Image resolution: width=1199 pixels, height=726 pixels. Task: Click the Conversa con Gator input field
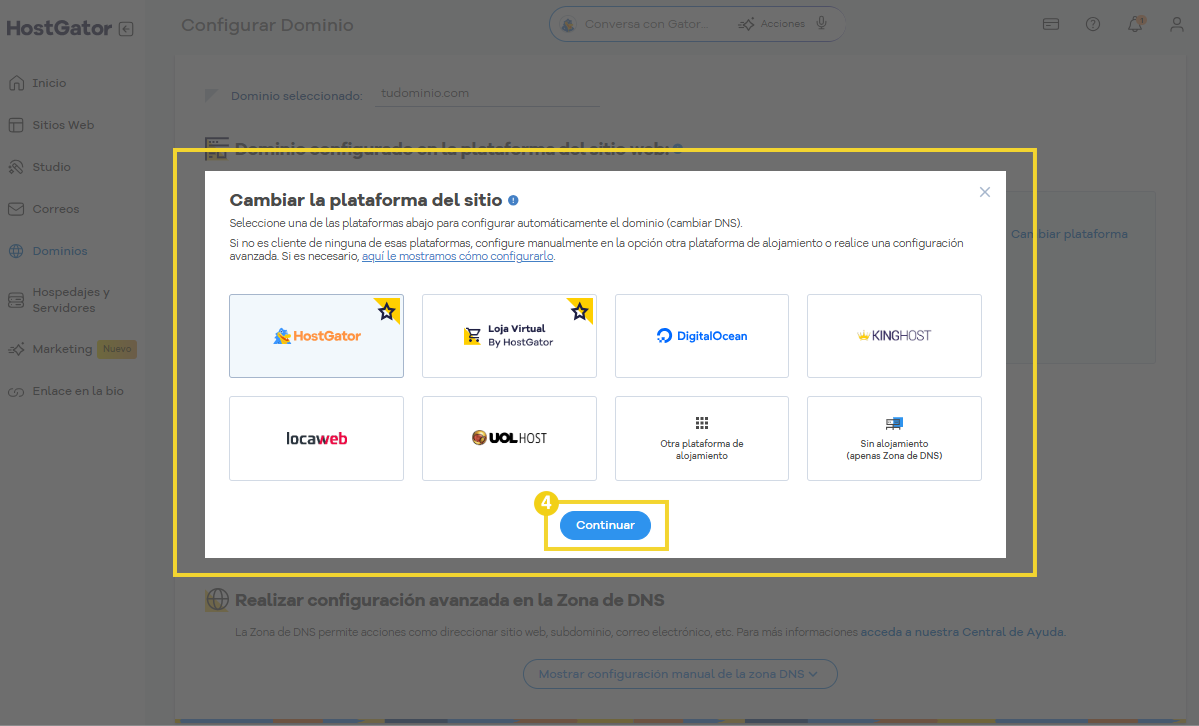click(x=645, y=24)
